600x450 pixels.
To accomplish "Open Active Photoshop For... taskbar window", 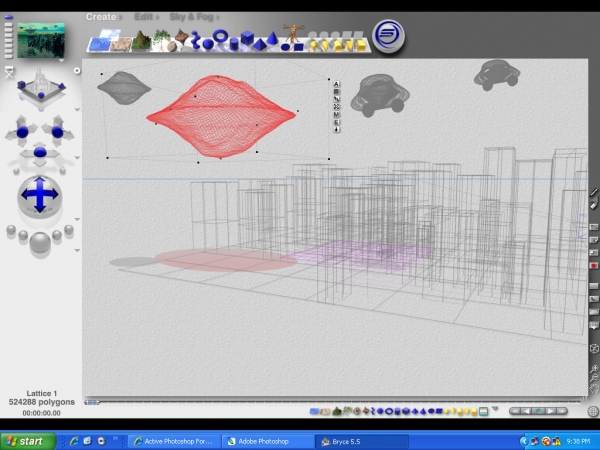I will [174, 441].
